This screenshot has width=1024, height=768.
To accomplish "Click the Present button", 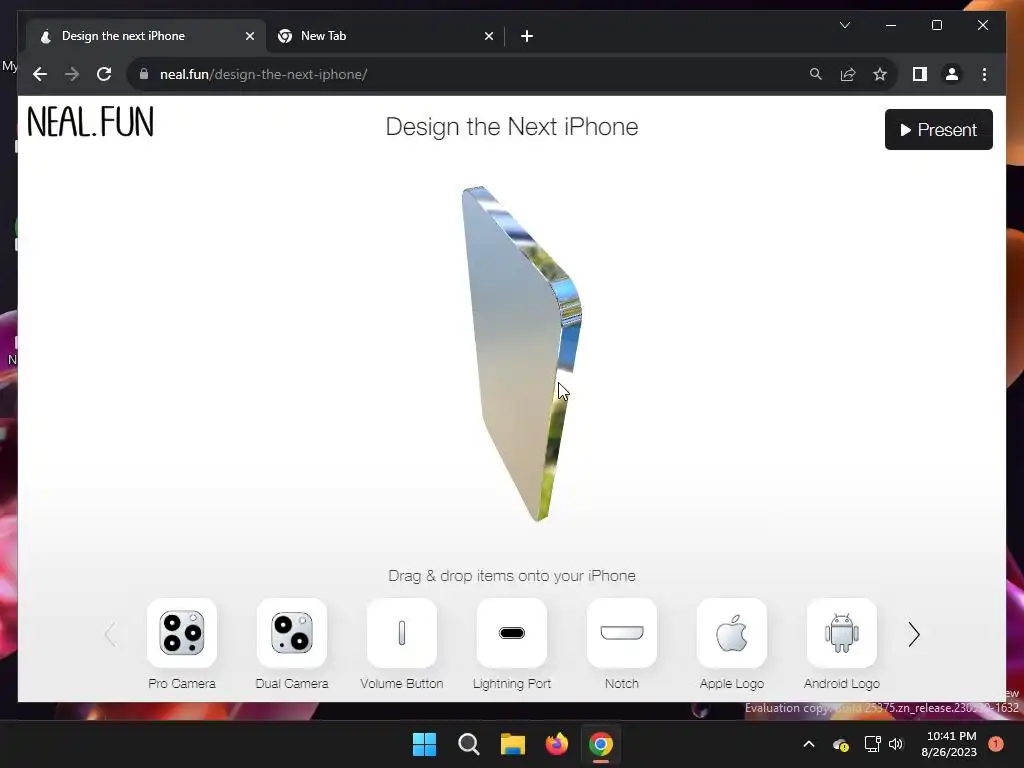I will click(938, 129).
